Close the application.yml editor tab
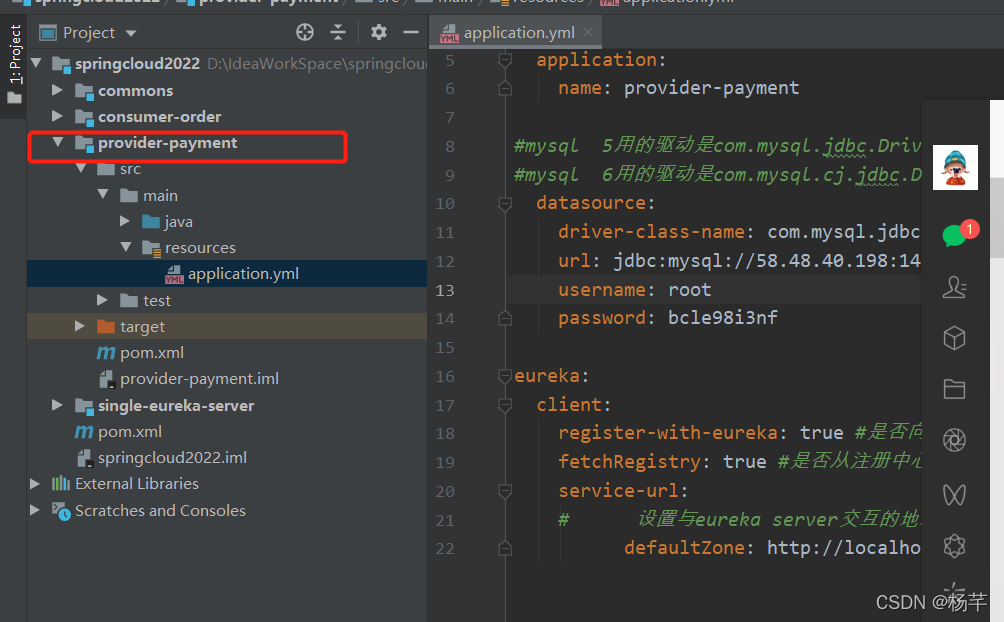 pyautogui.click(x=588, y=32)
